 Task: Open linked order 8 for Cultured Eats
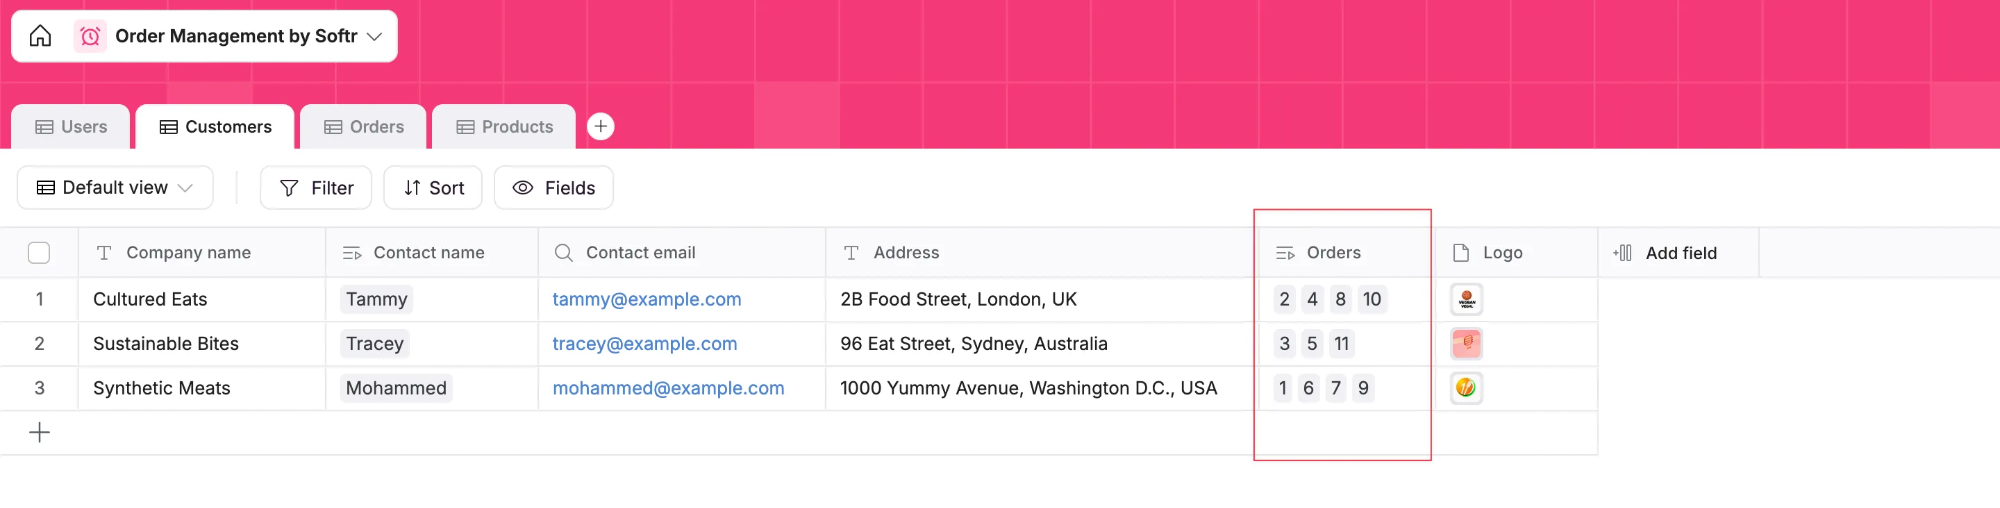[x=1341, y=299]
